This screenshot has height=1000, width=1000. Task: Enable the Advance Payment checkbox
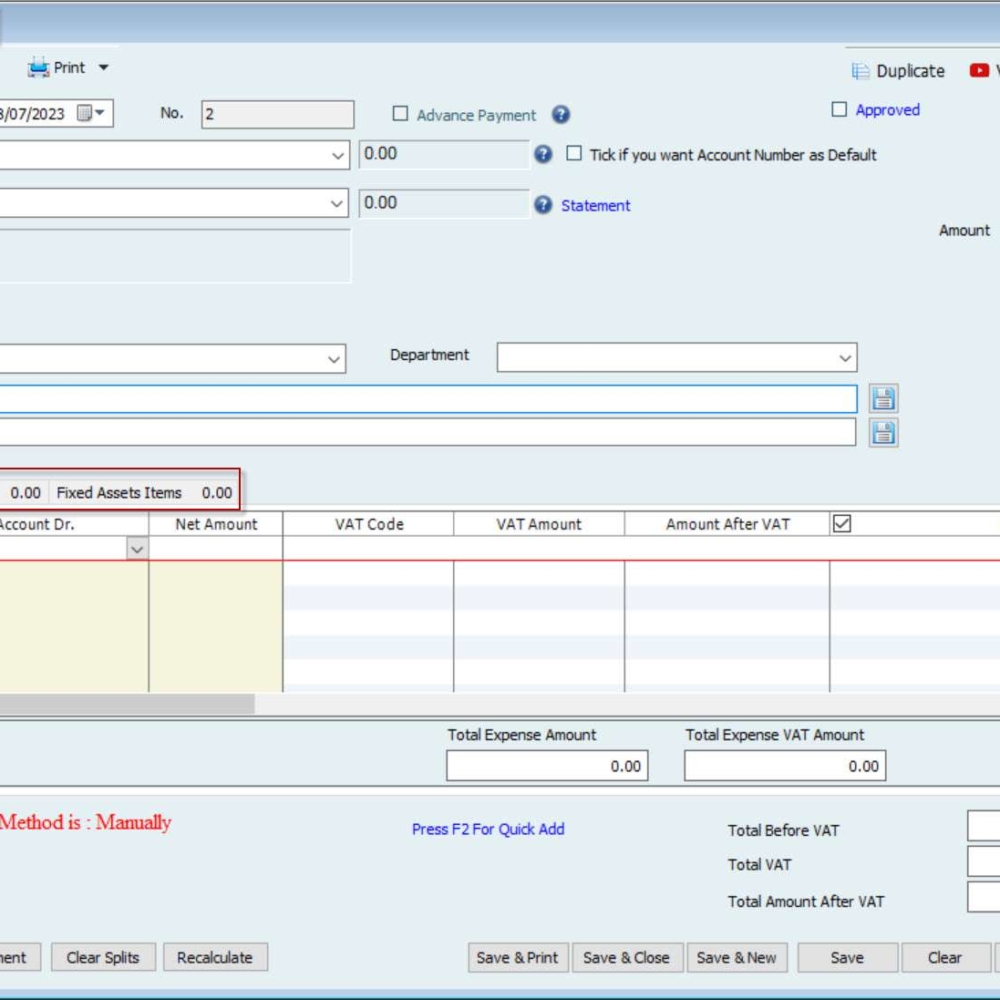tap(400, 114)
